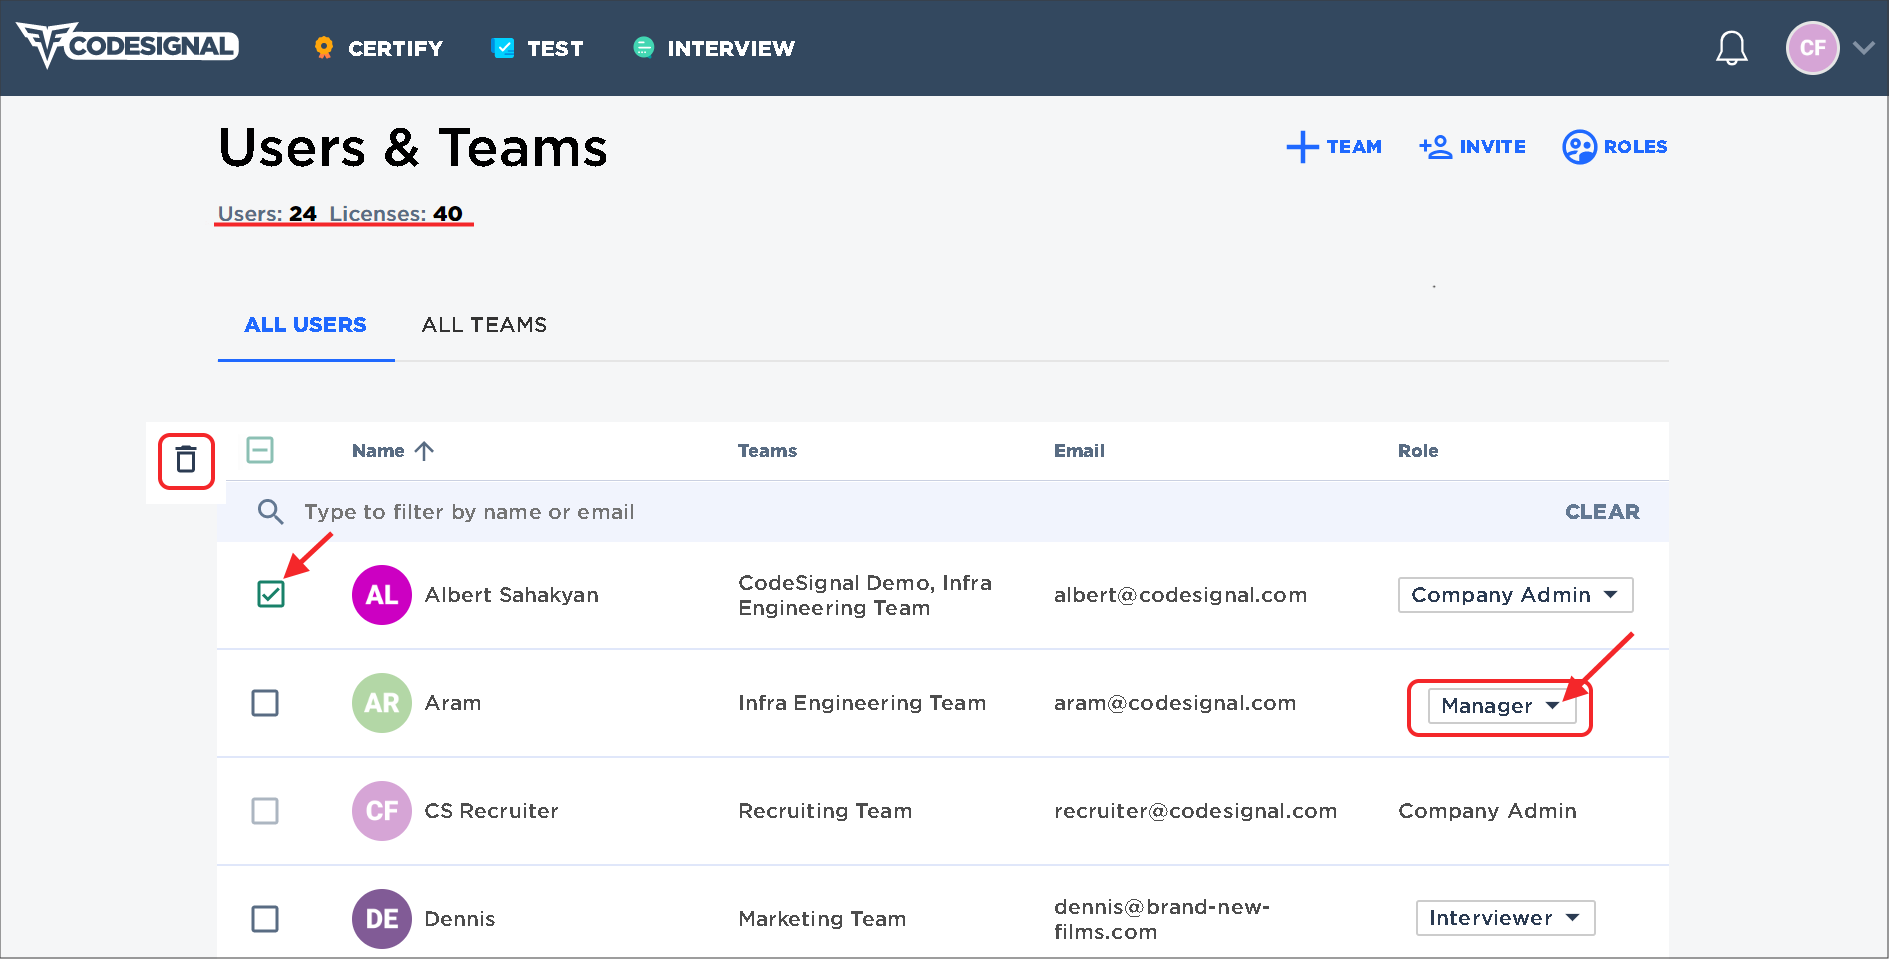This screenshot has width=1889, height=959.
Task: Check Dennis's row checkbox
Action: [x=264, y=918]
